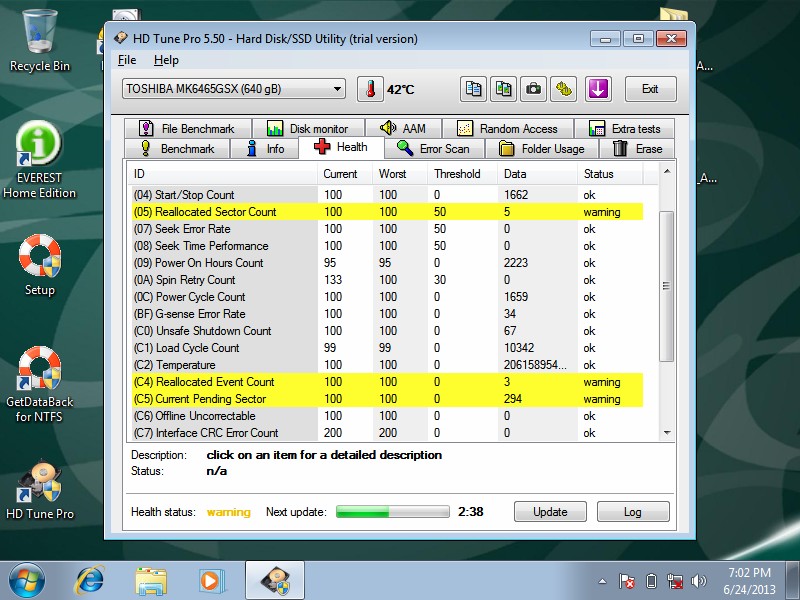Click the copy screenshot to clipboard icon
This screenshot has height=600, width=800.
[x=504, y=89]
